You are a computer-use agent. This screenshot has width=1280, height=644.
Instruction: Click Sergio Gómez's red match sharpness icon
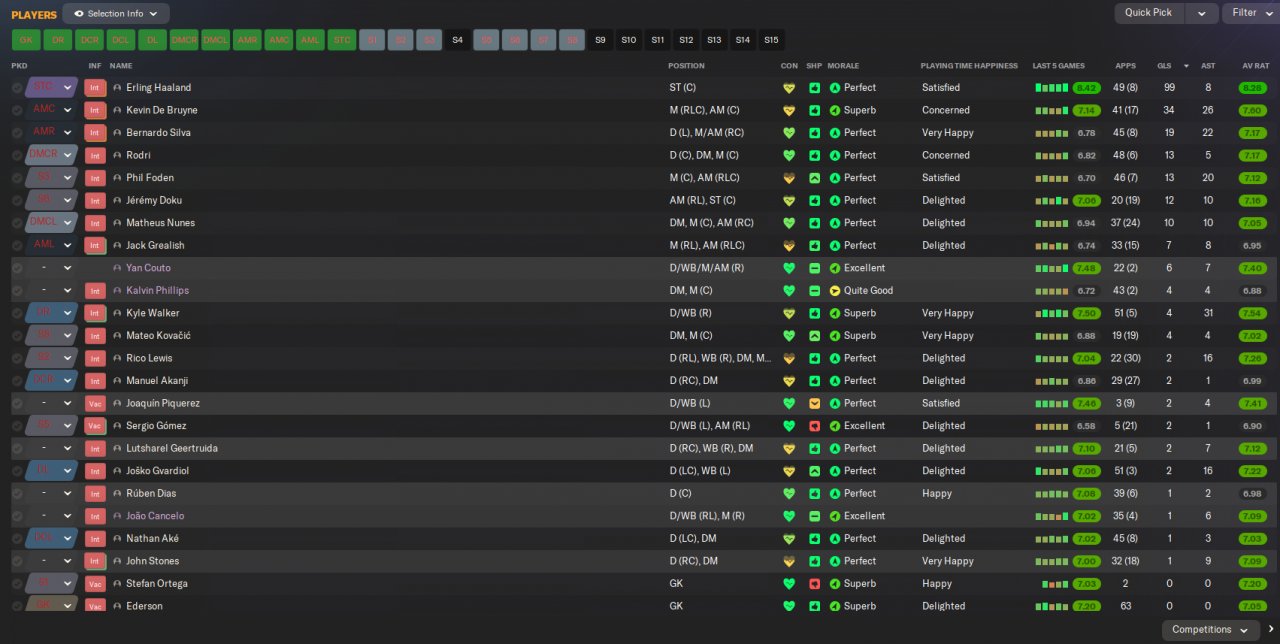[814, 426]
